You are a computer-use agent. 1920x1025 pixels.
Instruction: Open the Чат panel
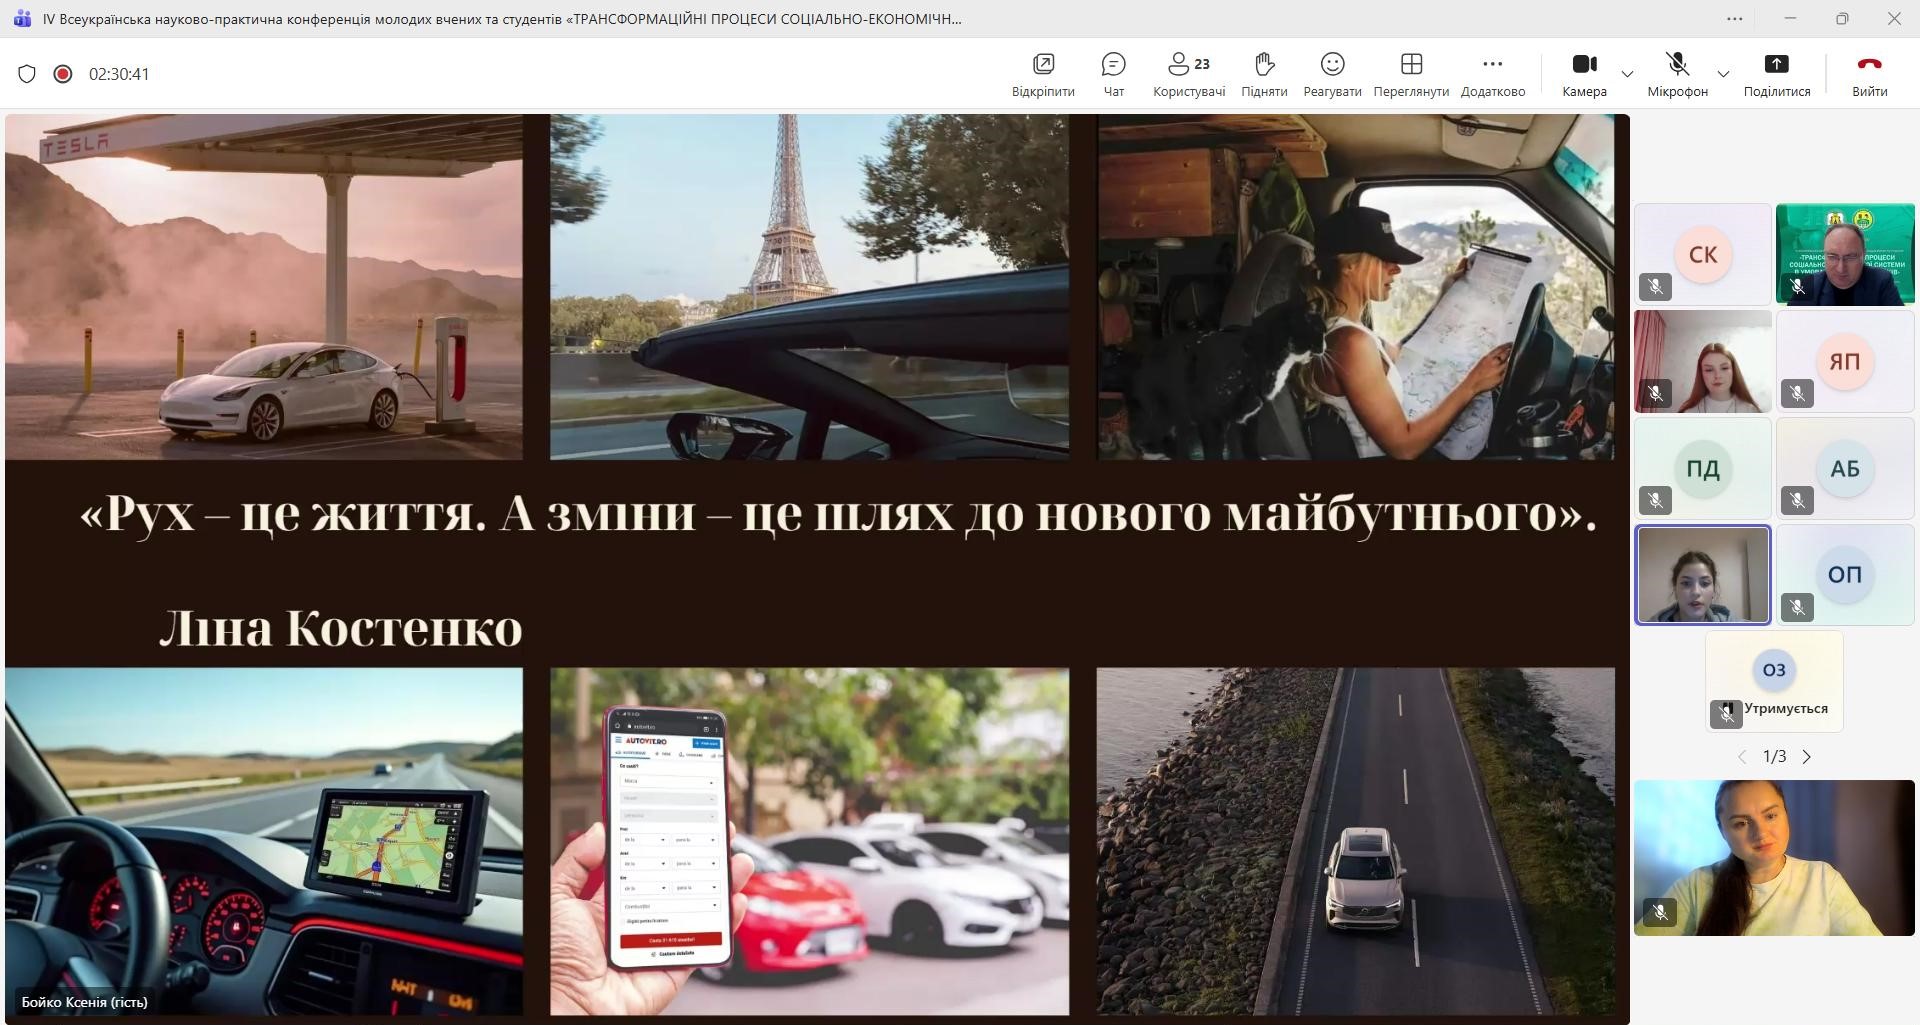tap(1113, 74)
